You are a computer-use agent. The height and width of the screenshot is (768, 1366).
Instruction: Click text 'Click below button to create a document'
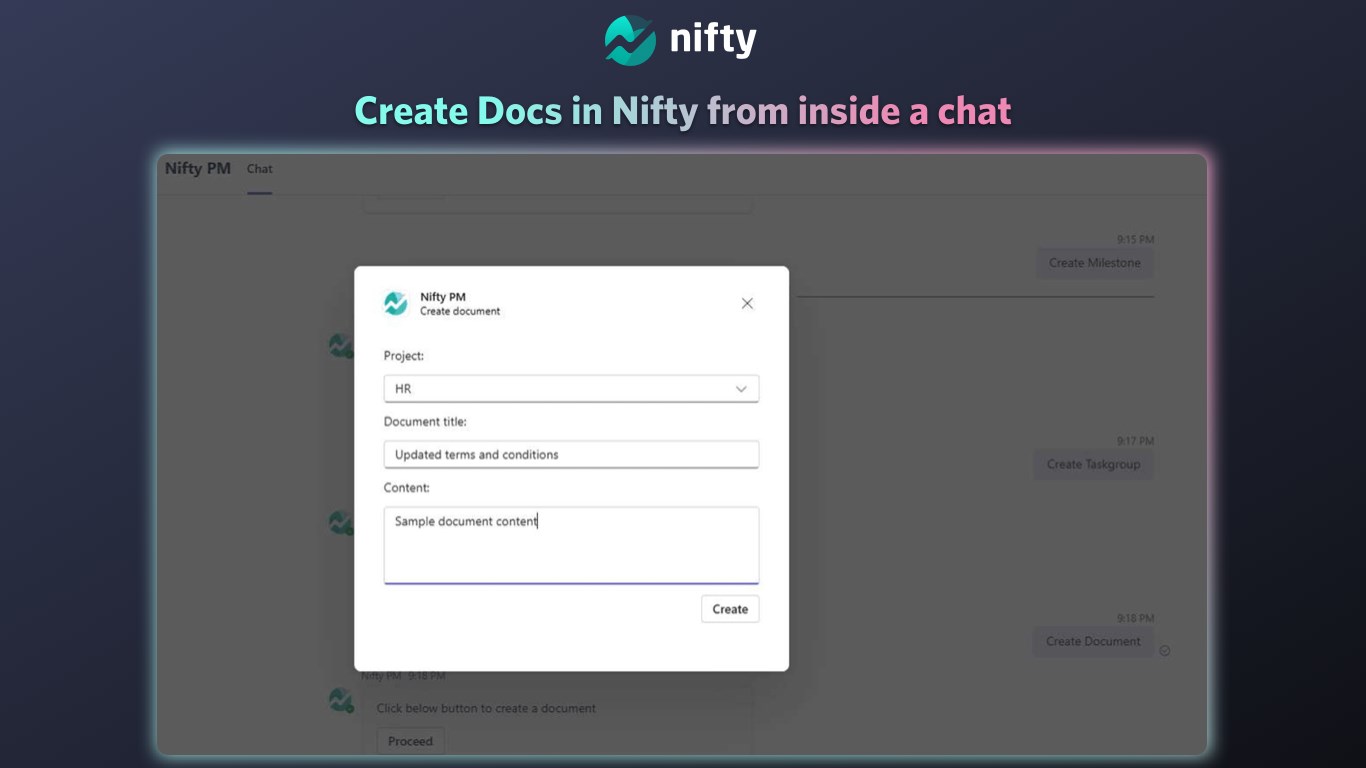click(x=486, y=708)
